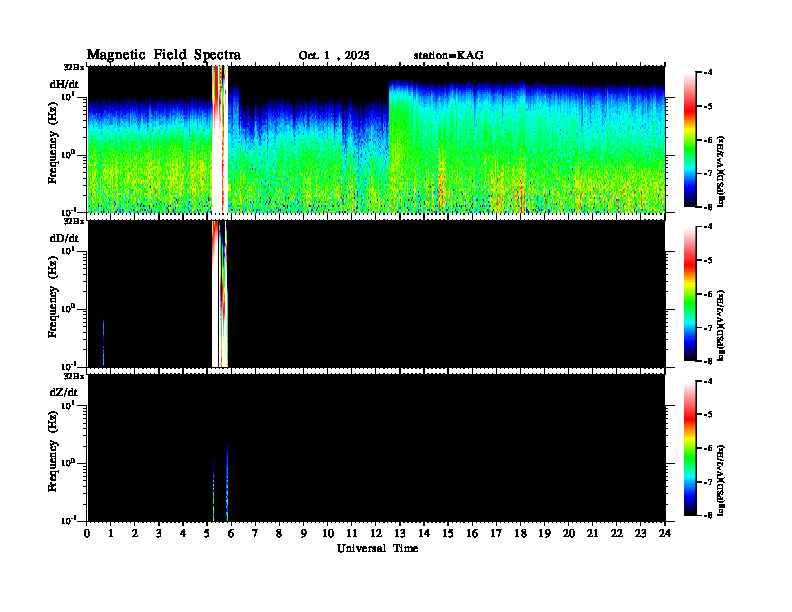Click hour 5 on the time axis
Viewport: 792px width, 612px height.
(x=207, y=534)
